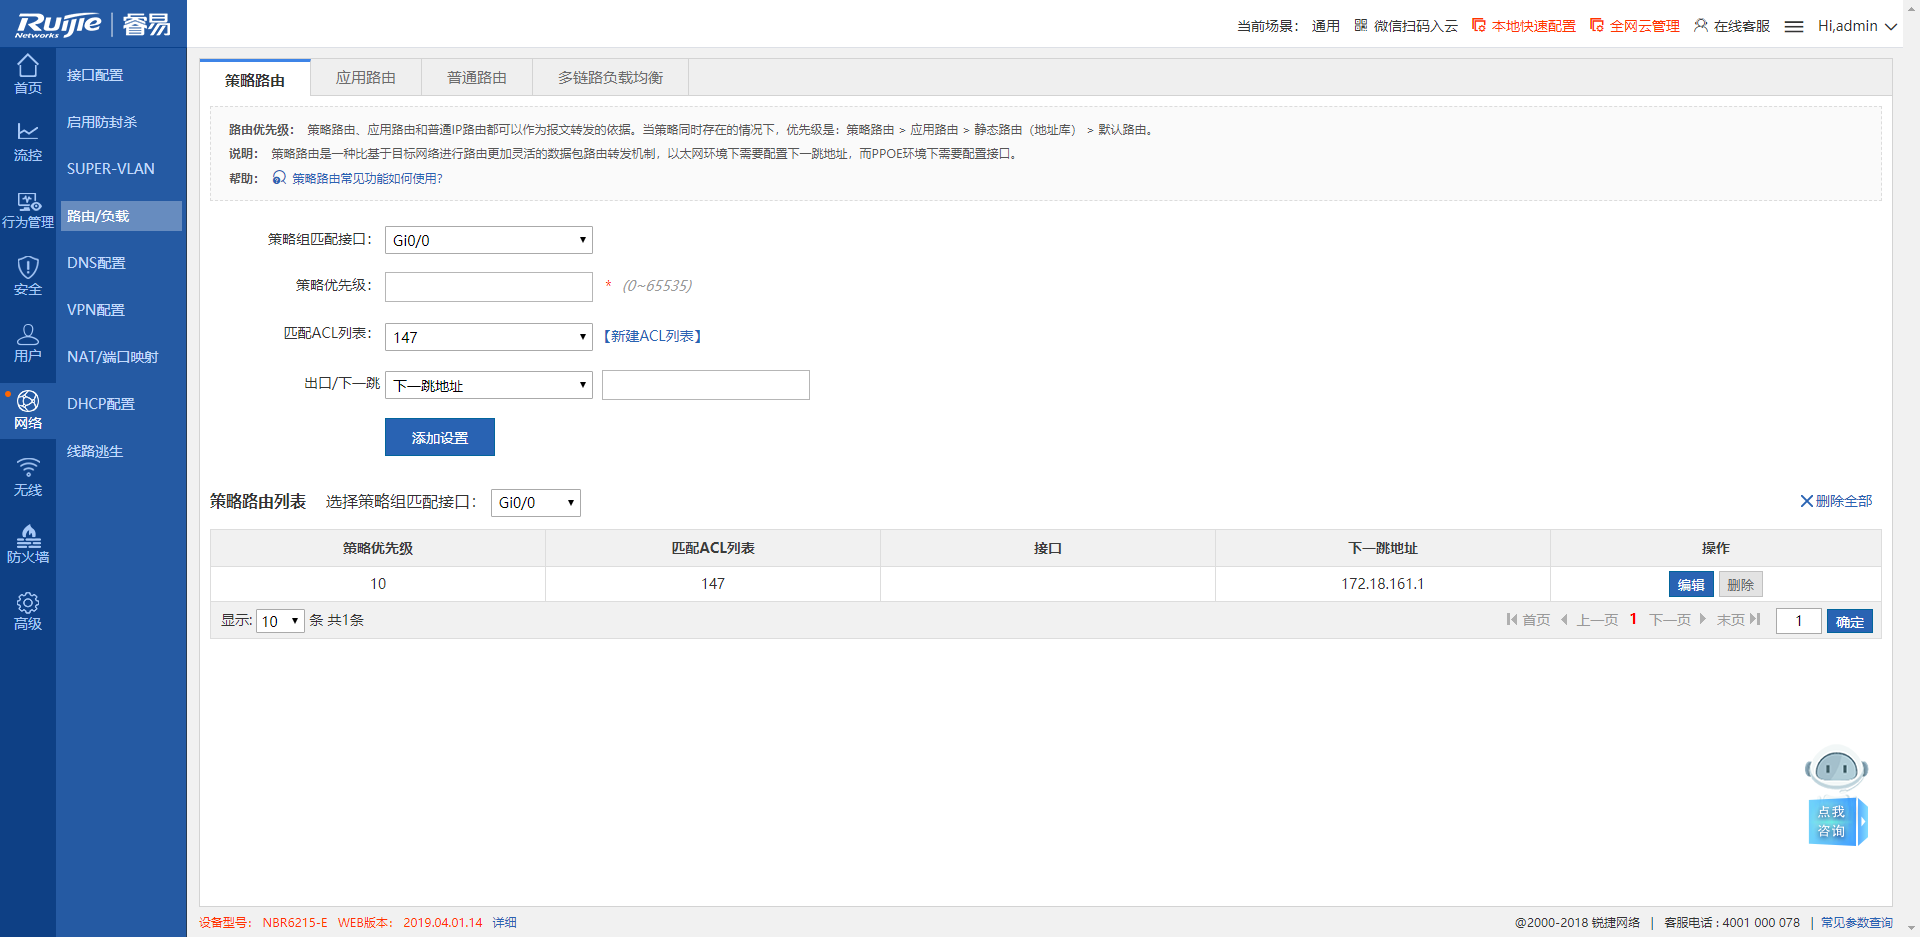Click the 用户 user icon
Viewport: 1920px width, 937px height.
pyautogui.click(x=28, y=343)
